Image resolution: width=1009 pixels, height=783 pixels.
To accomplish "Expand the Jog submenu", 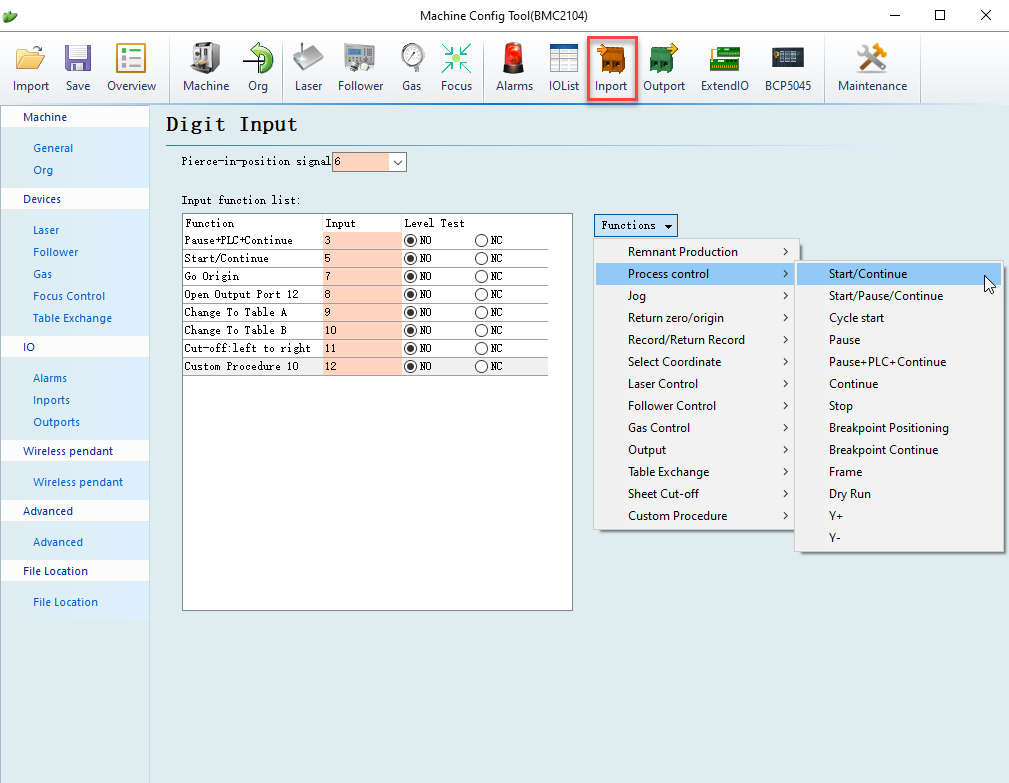I will [697, 296].
